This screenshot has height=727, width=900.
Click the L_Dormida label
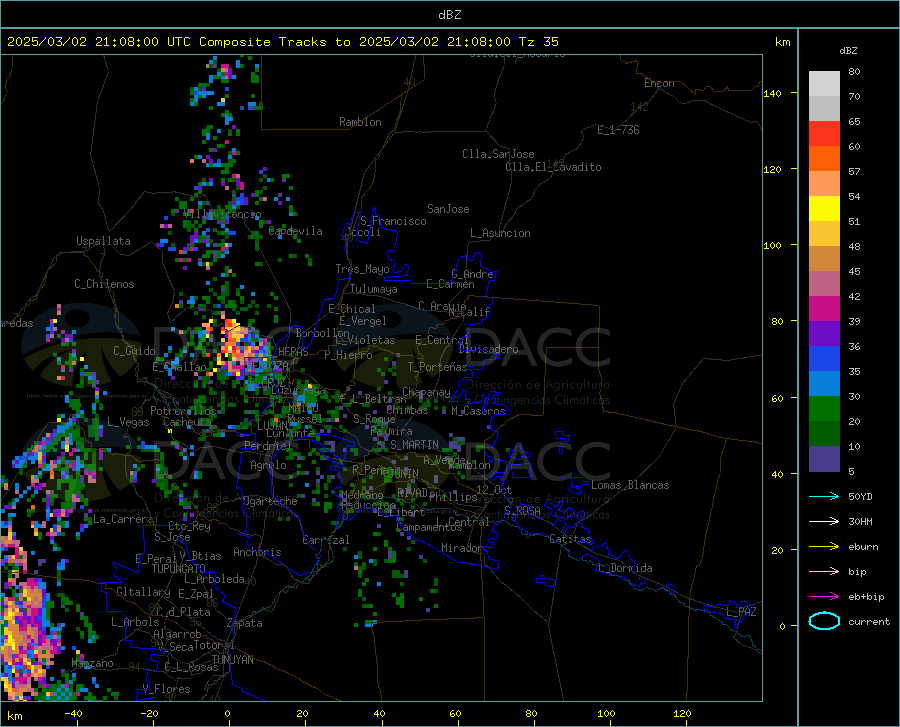pyautogui.click(x=624, y=568)
